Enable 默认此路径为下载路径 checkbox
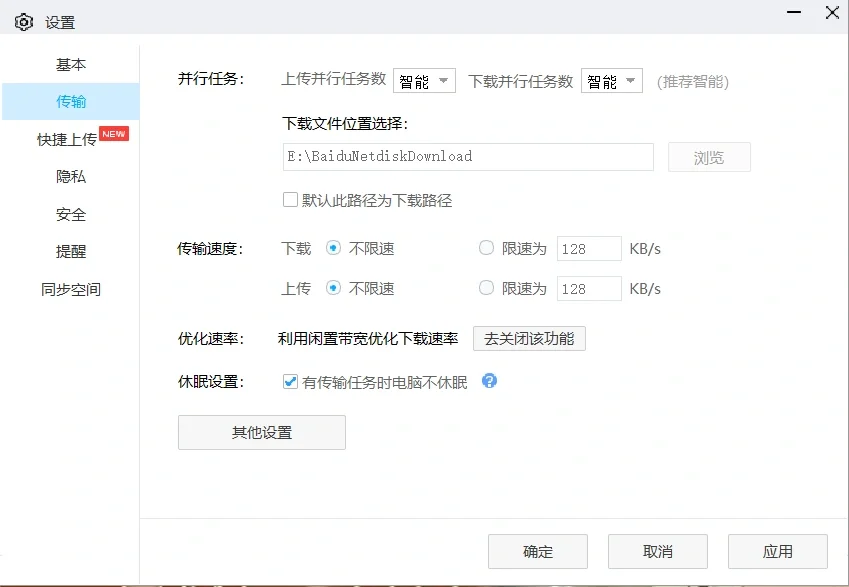Image resolution: width=849 pixels, height=587 pixels. (289, 199)
